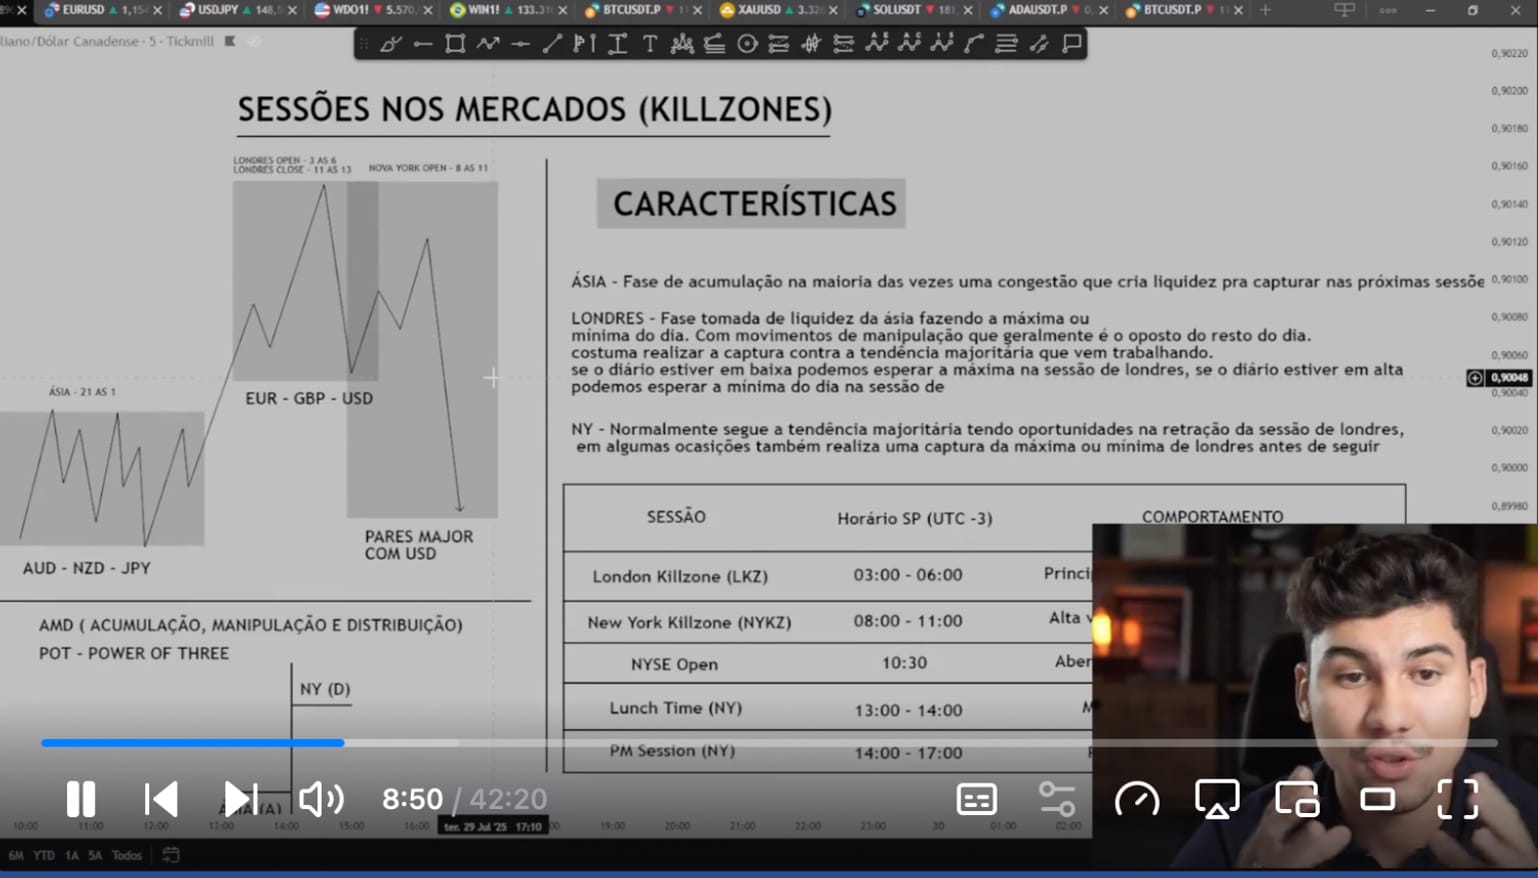The image size is (1538, 878).
Task: Select the Rectangle drawing tool
Action: point(455,44)
